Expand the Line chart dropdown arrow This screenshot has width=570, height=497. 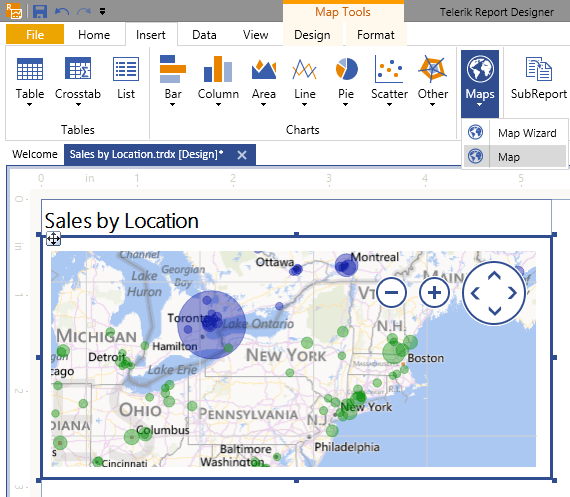click(304, 105)
